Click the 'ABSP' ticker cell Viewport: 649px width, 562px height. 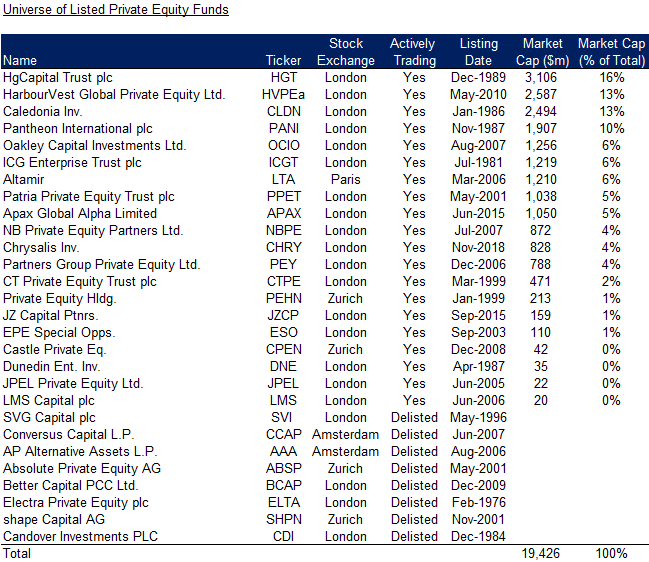pos(284,468)
